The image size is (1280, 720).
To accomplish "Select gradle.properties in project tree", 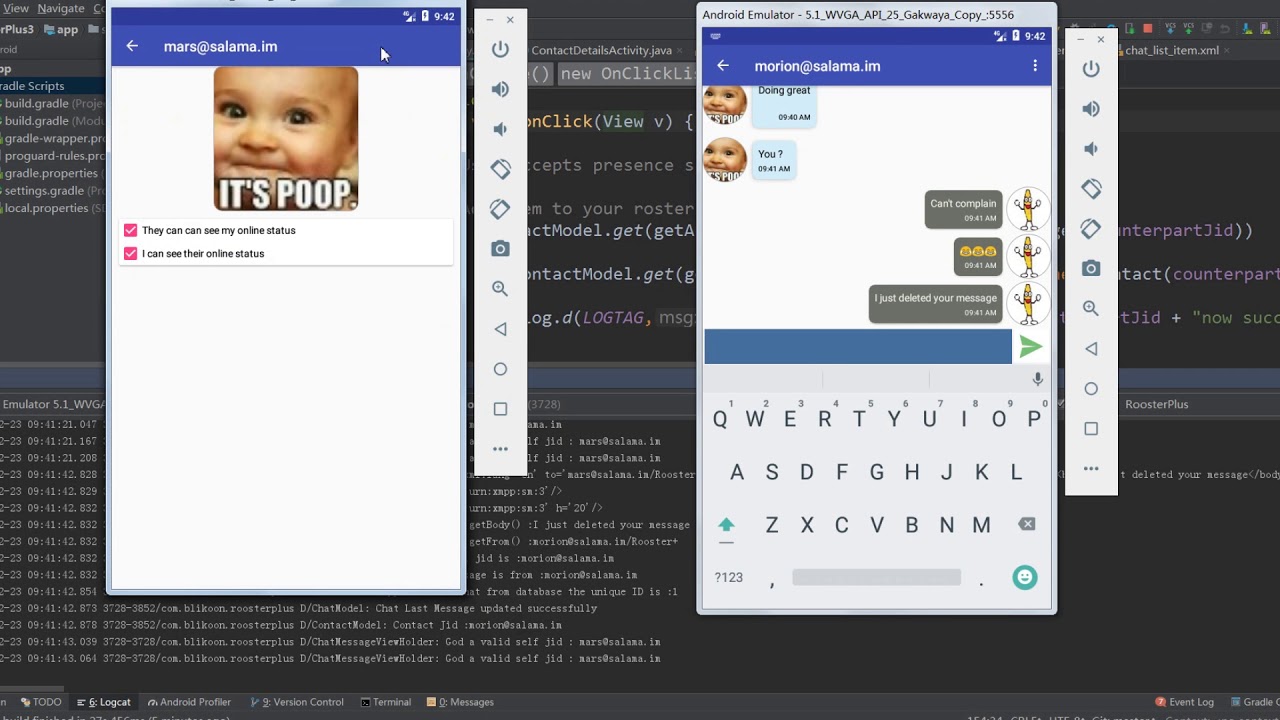I will [x=51, y=173].
